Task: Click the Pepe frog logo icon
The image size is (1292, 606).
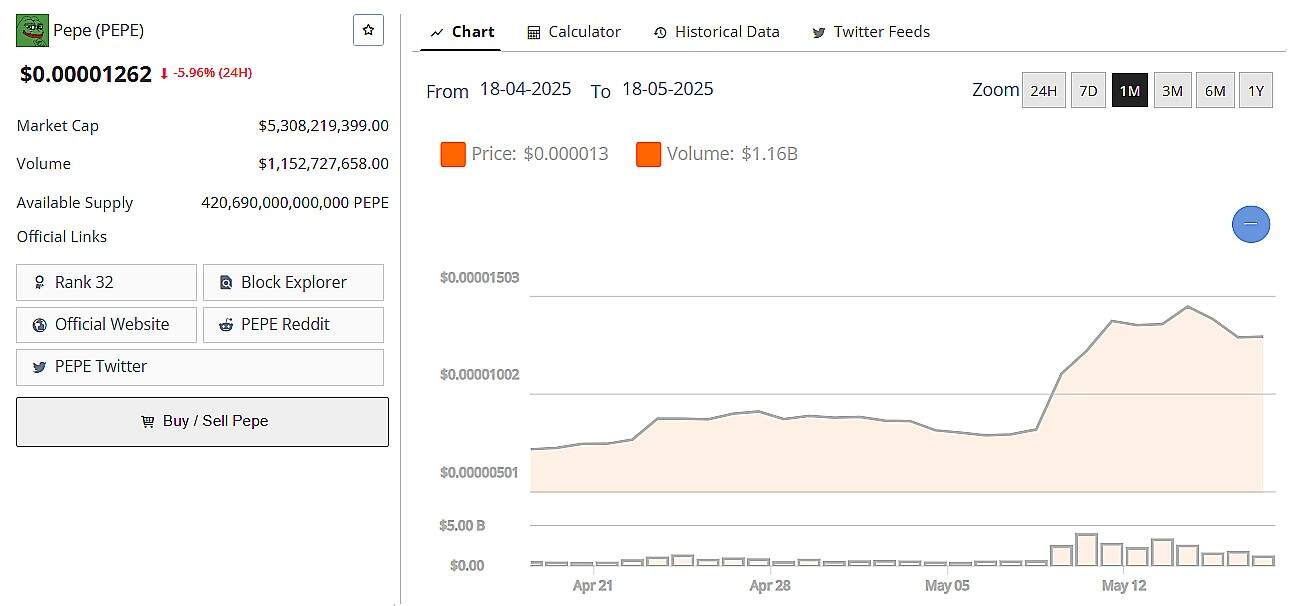Action: coord(32,31)
